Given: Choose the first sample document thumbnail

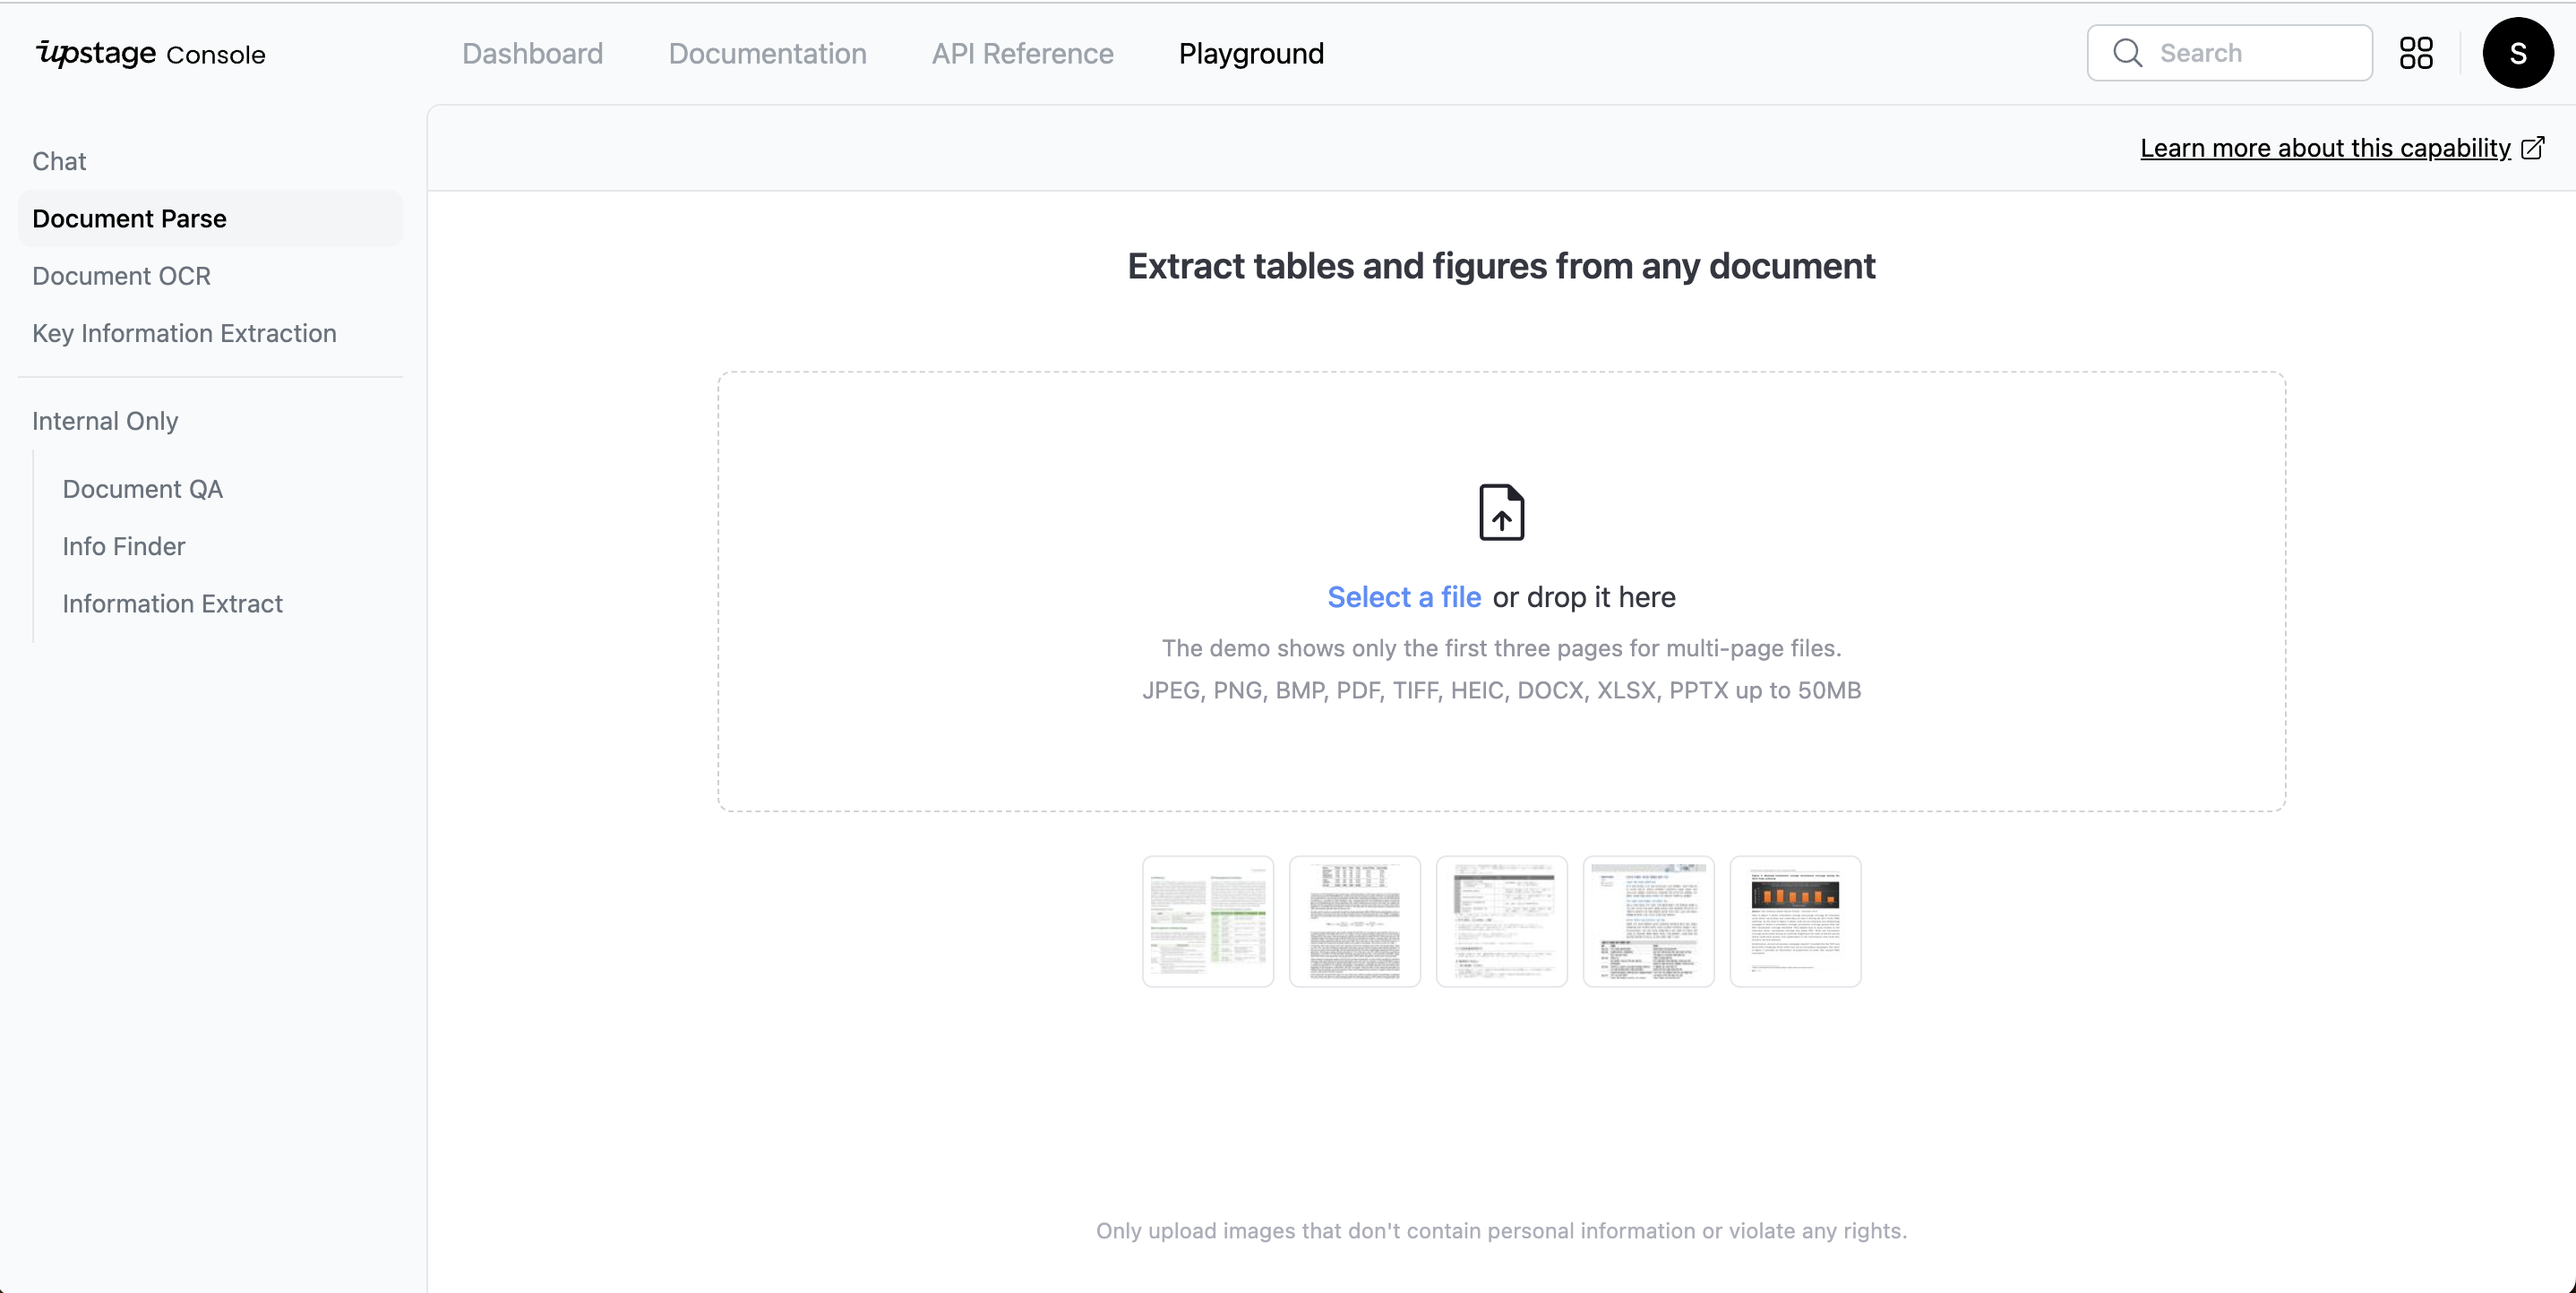Looking at the screenshot, I should point(1207,921).
